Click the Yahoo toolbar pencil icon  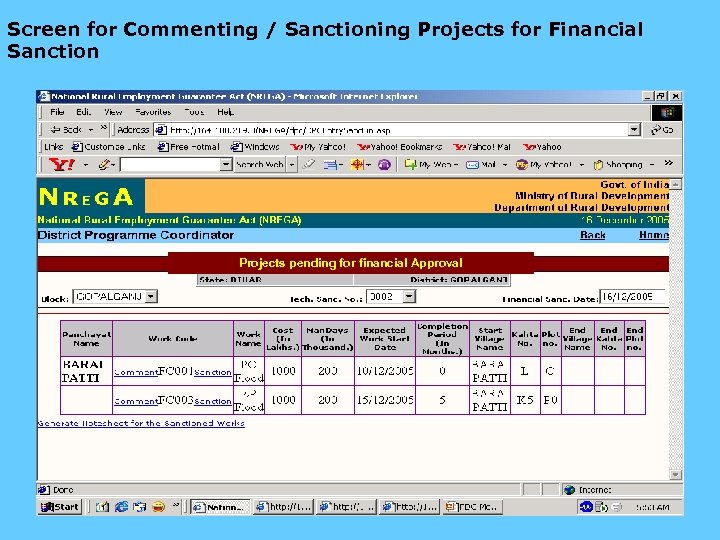104,164
